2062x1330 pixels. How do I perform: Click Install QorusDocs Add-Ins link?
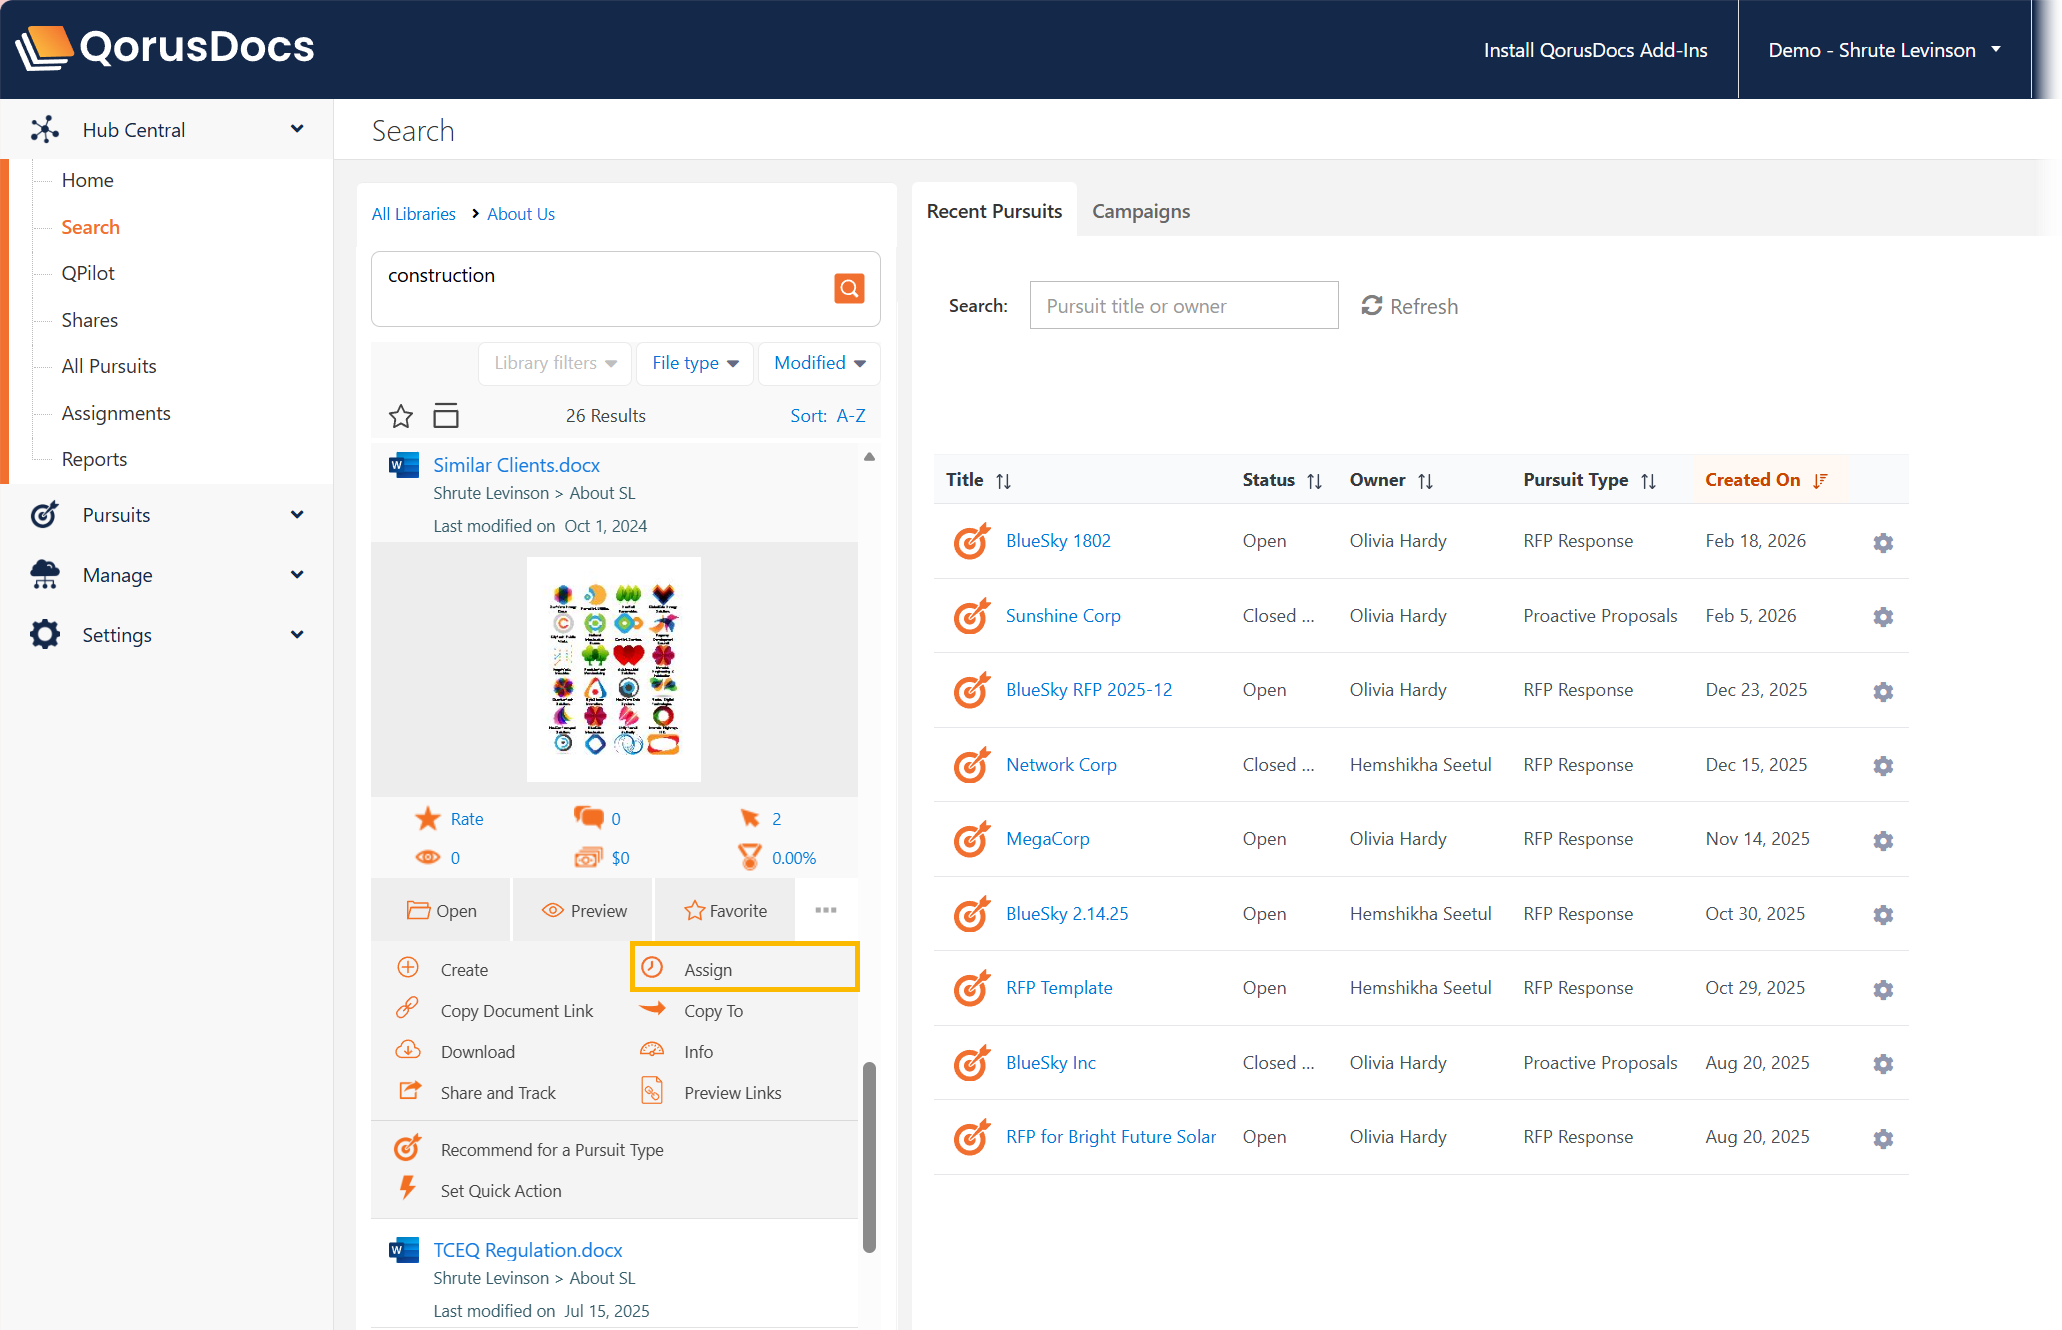[1595, 50]
